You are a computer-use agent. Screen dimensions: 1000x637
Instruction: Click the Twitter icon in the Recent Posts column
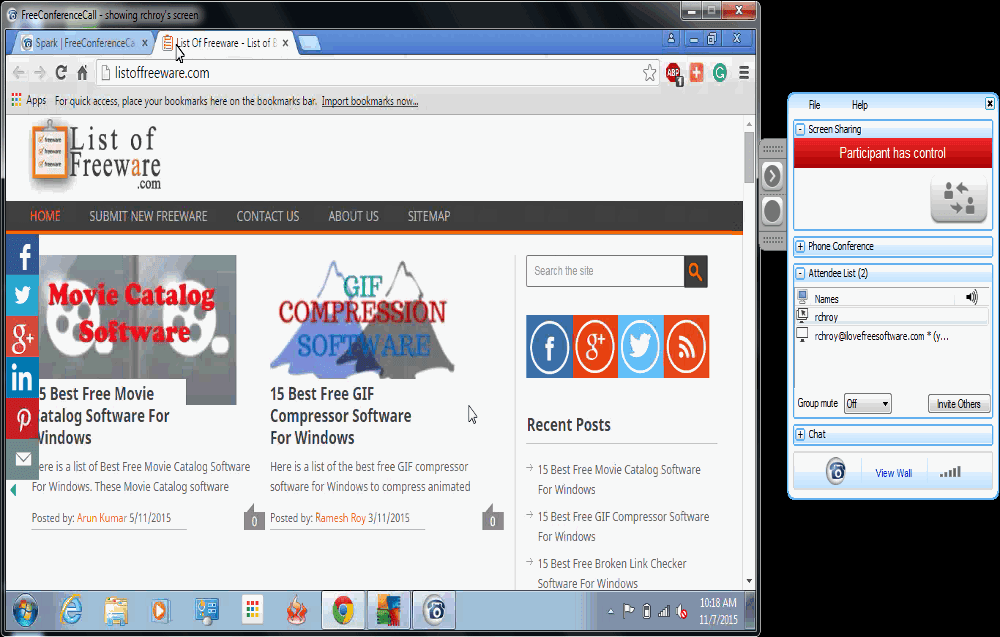click(x=640, y=347)
